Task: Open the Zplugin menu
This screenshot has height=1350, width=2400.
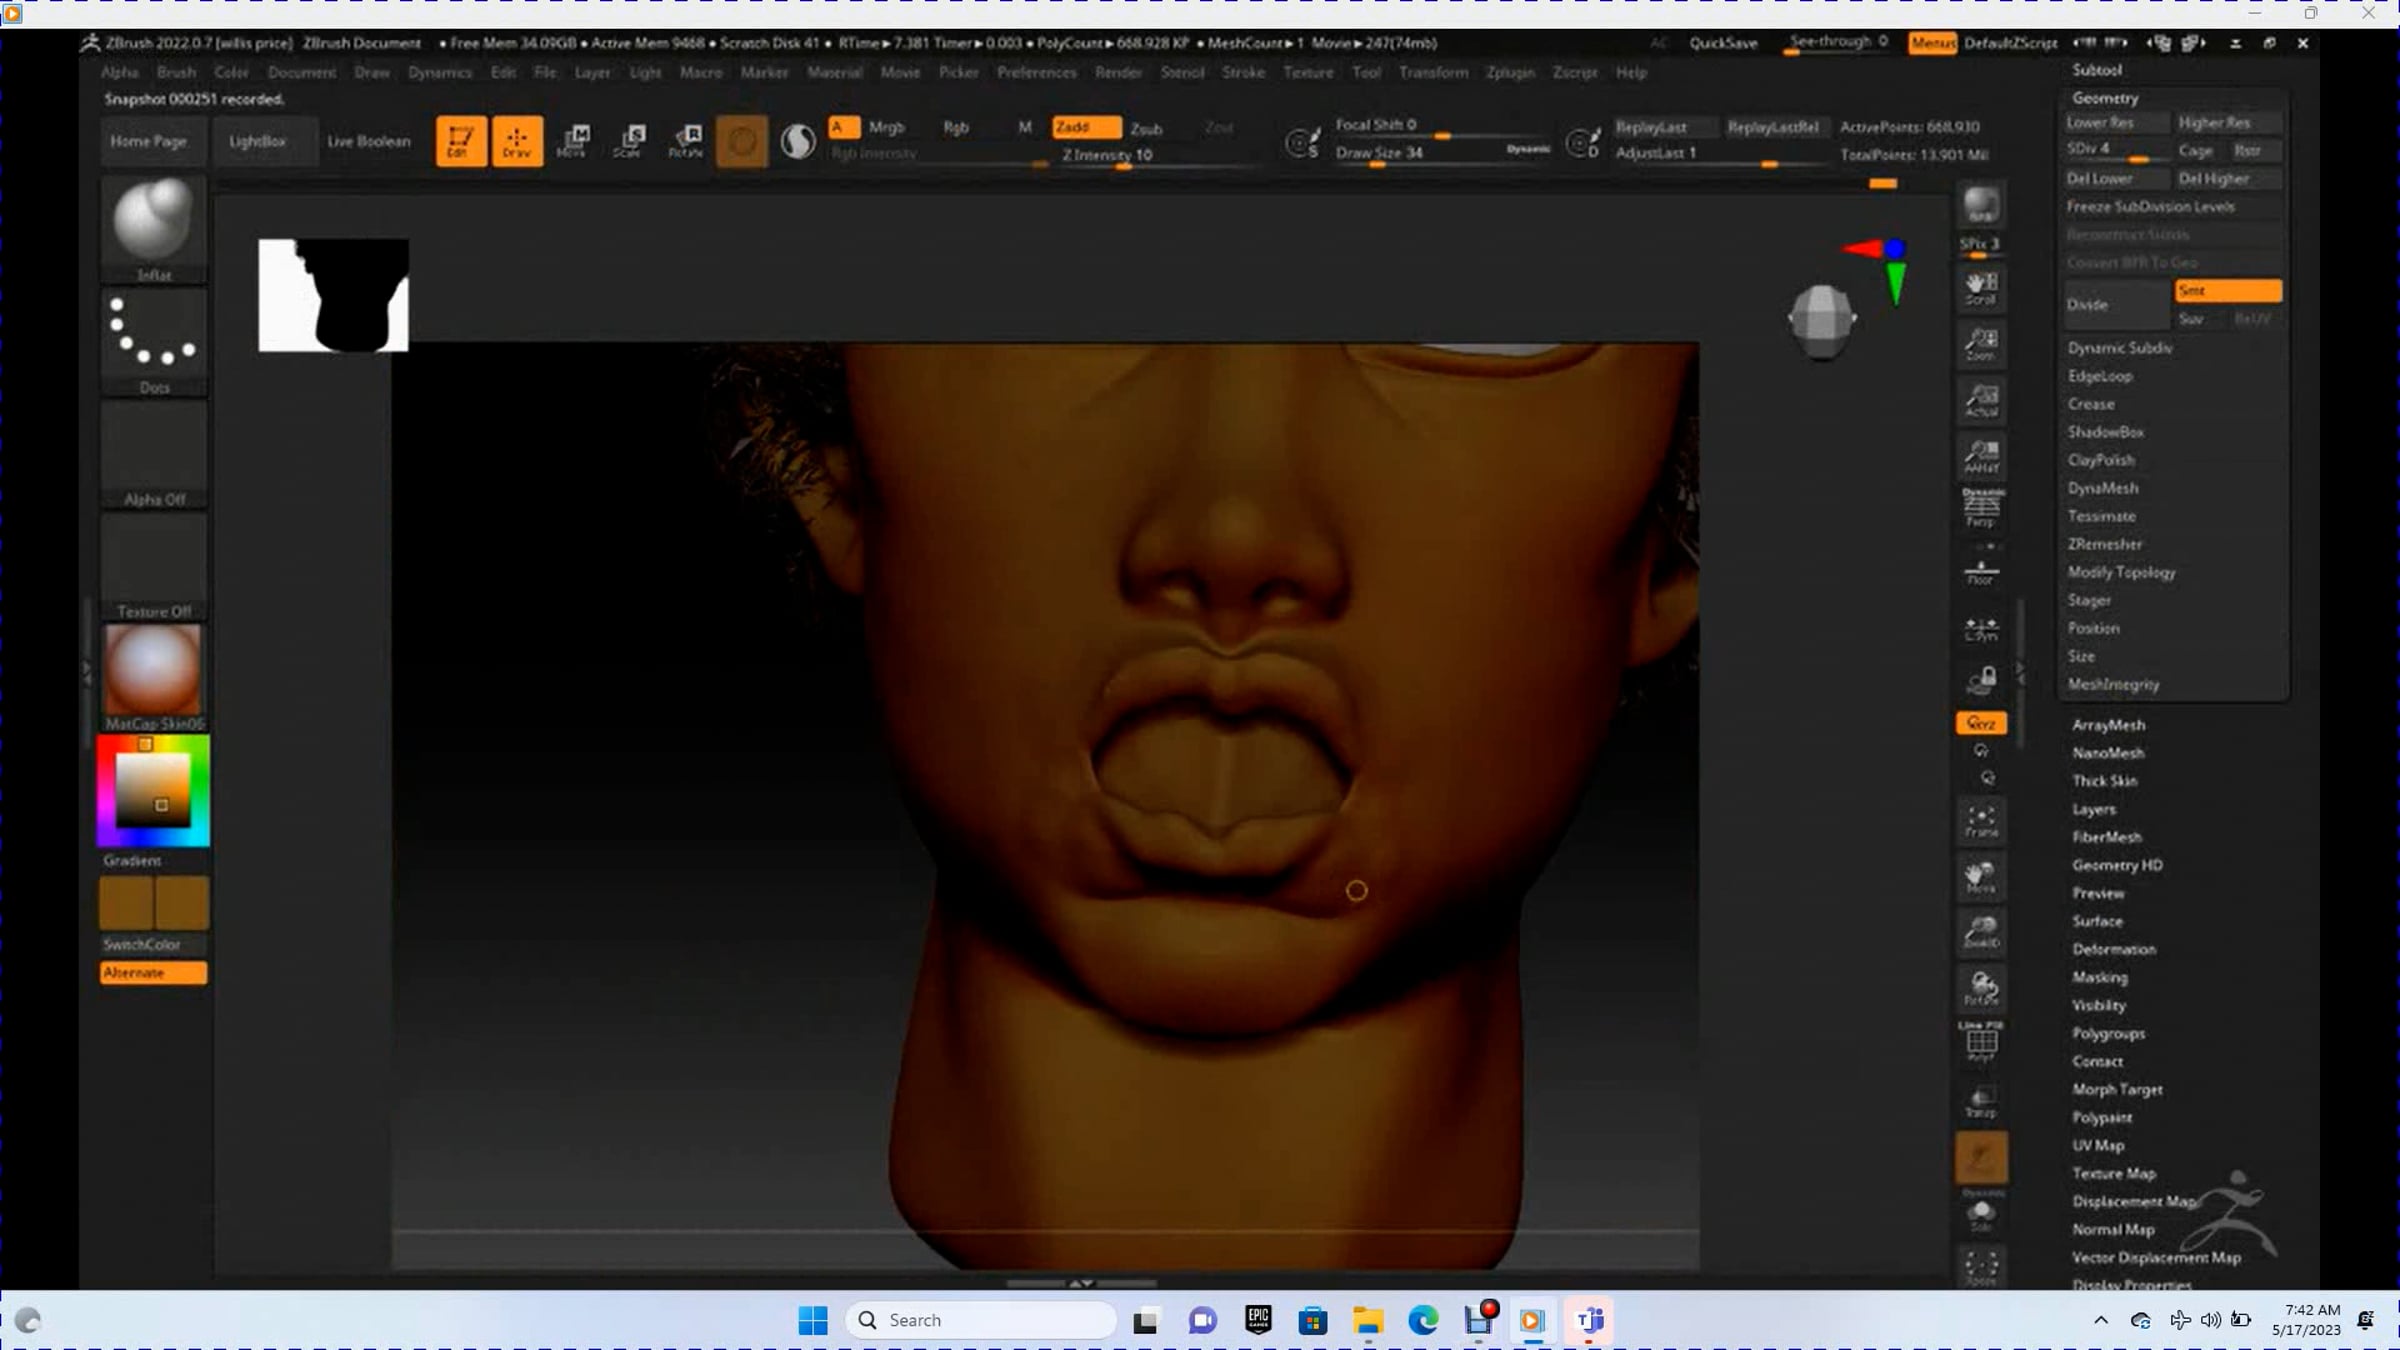Action: click(x=1509, y=72)
